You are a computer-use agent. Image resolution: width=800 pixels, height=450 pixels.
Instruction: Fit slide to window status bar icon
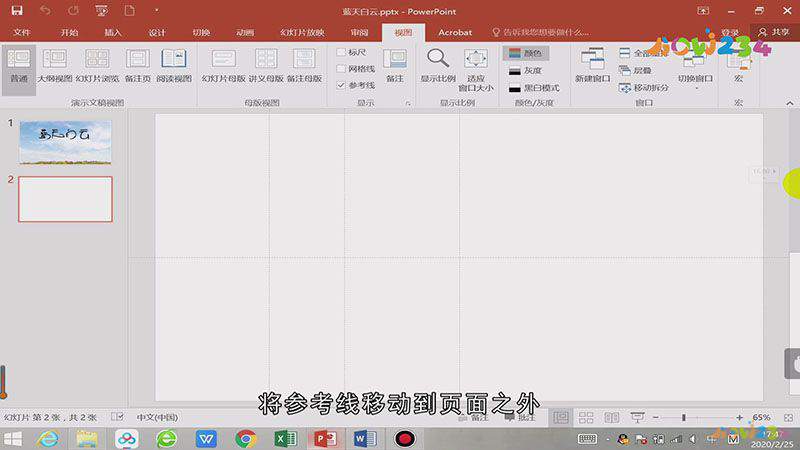[x=788, y=418]
